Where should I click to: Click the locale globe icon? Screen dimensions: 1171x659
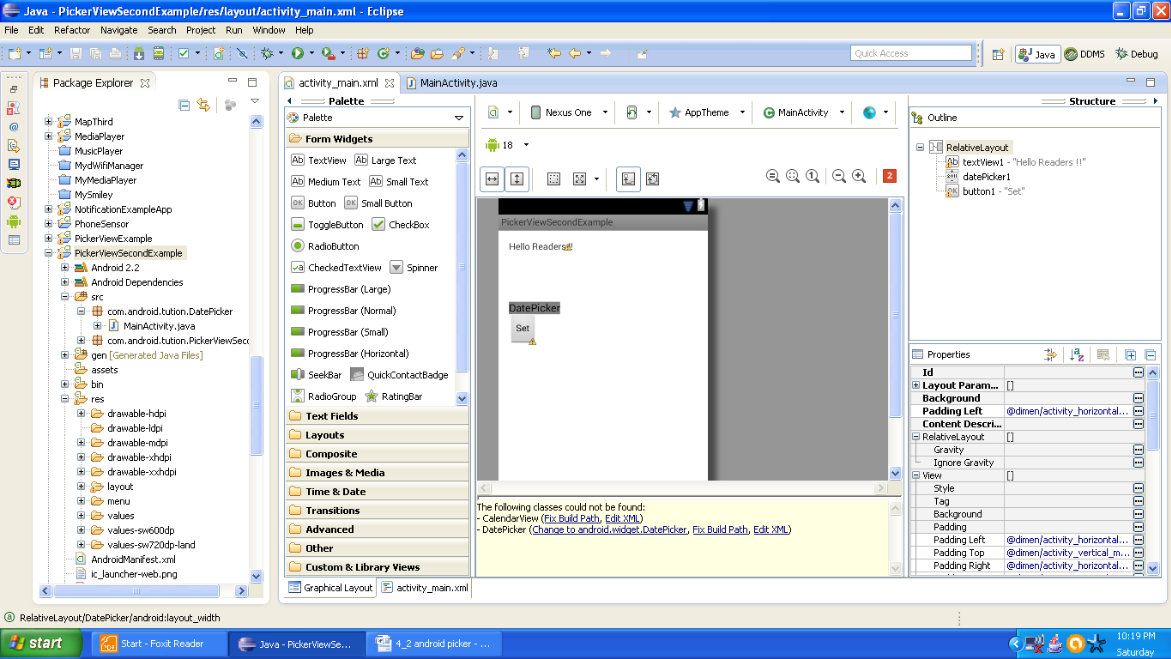pos(869,112)
